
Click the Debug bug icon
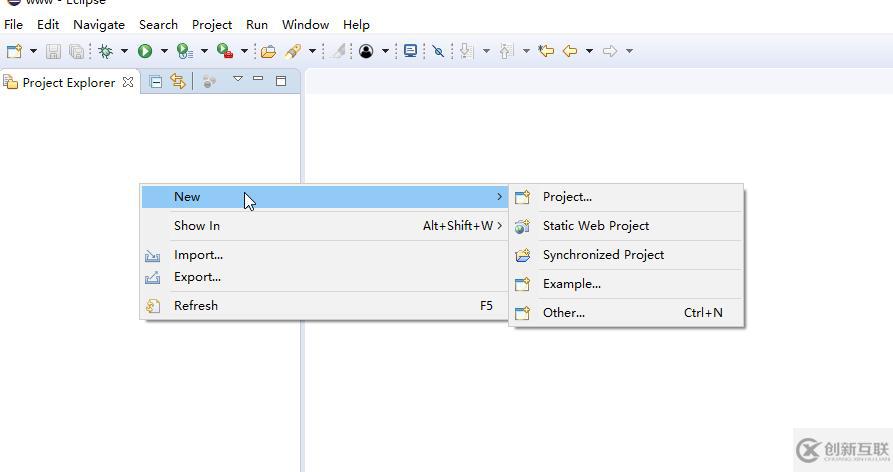click(x=105, y=51)
